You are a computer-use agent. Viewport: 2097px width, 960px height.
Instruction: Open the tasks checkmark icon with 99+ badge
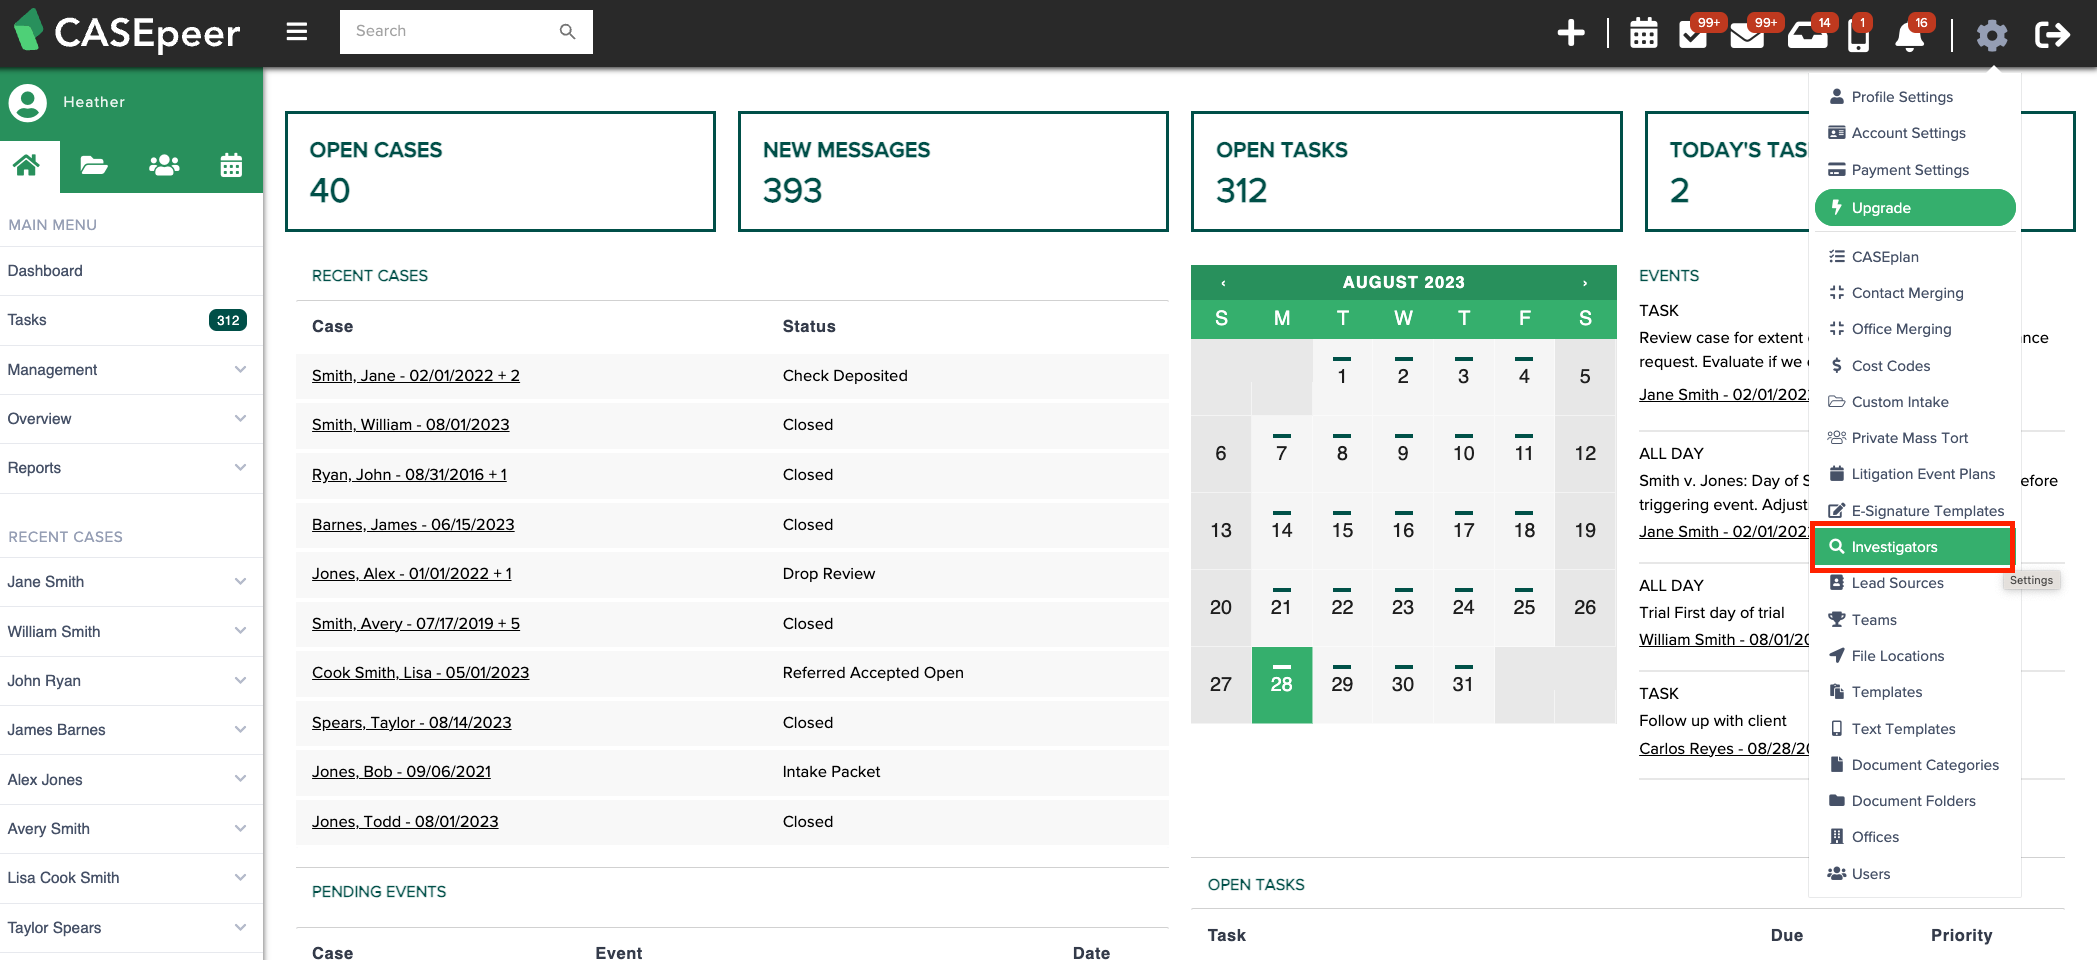click(1693, 34)
